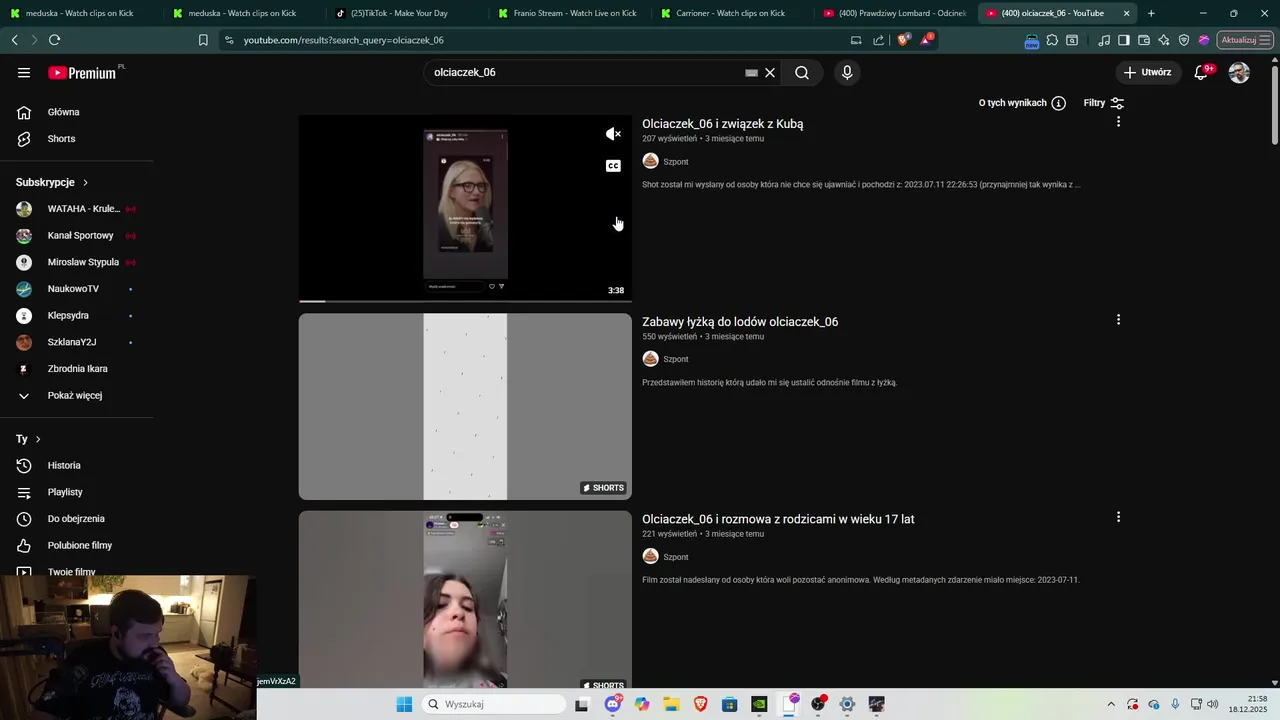This screenshot has height=720, width=1280.
Task: Open Discord from the taskbar
Action: click(x=612, y=704)
